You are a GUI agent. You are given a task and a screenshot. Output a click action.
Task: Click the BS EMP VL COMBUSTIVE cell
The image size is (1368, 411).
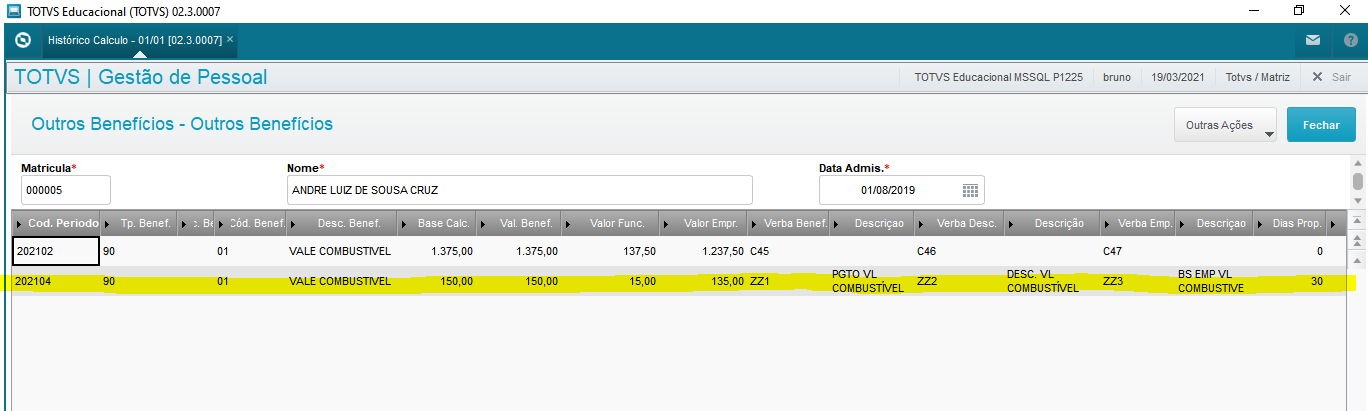click(x=1213, y=281)
